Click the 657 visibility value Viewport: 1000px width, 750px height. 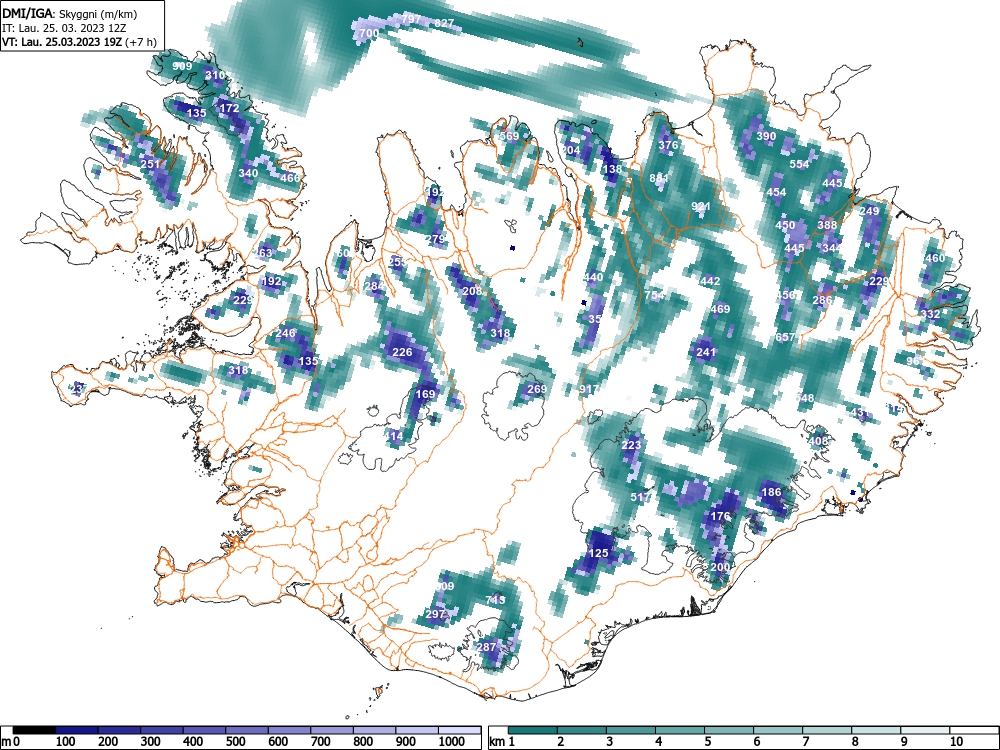[786, 337]
